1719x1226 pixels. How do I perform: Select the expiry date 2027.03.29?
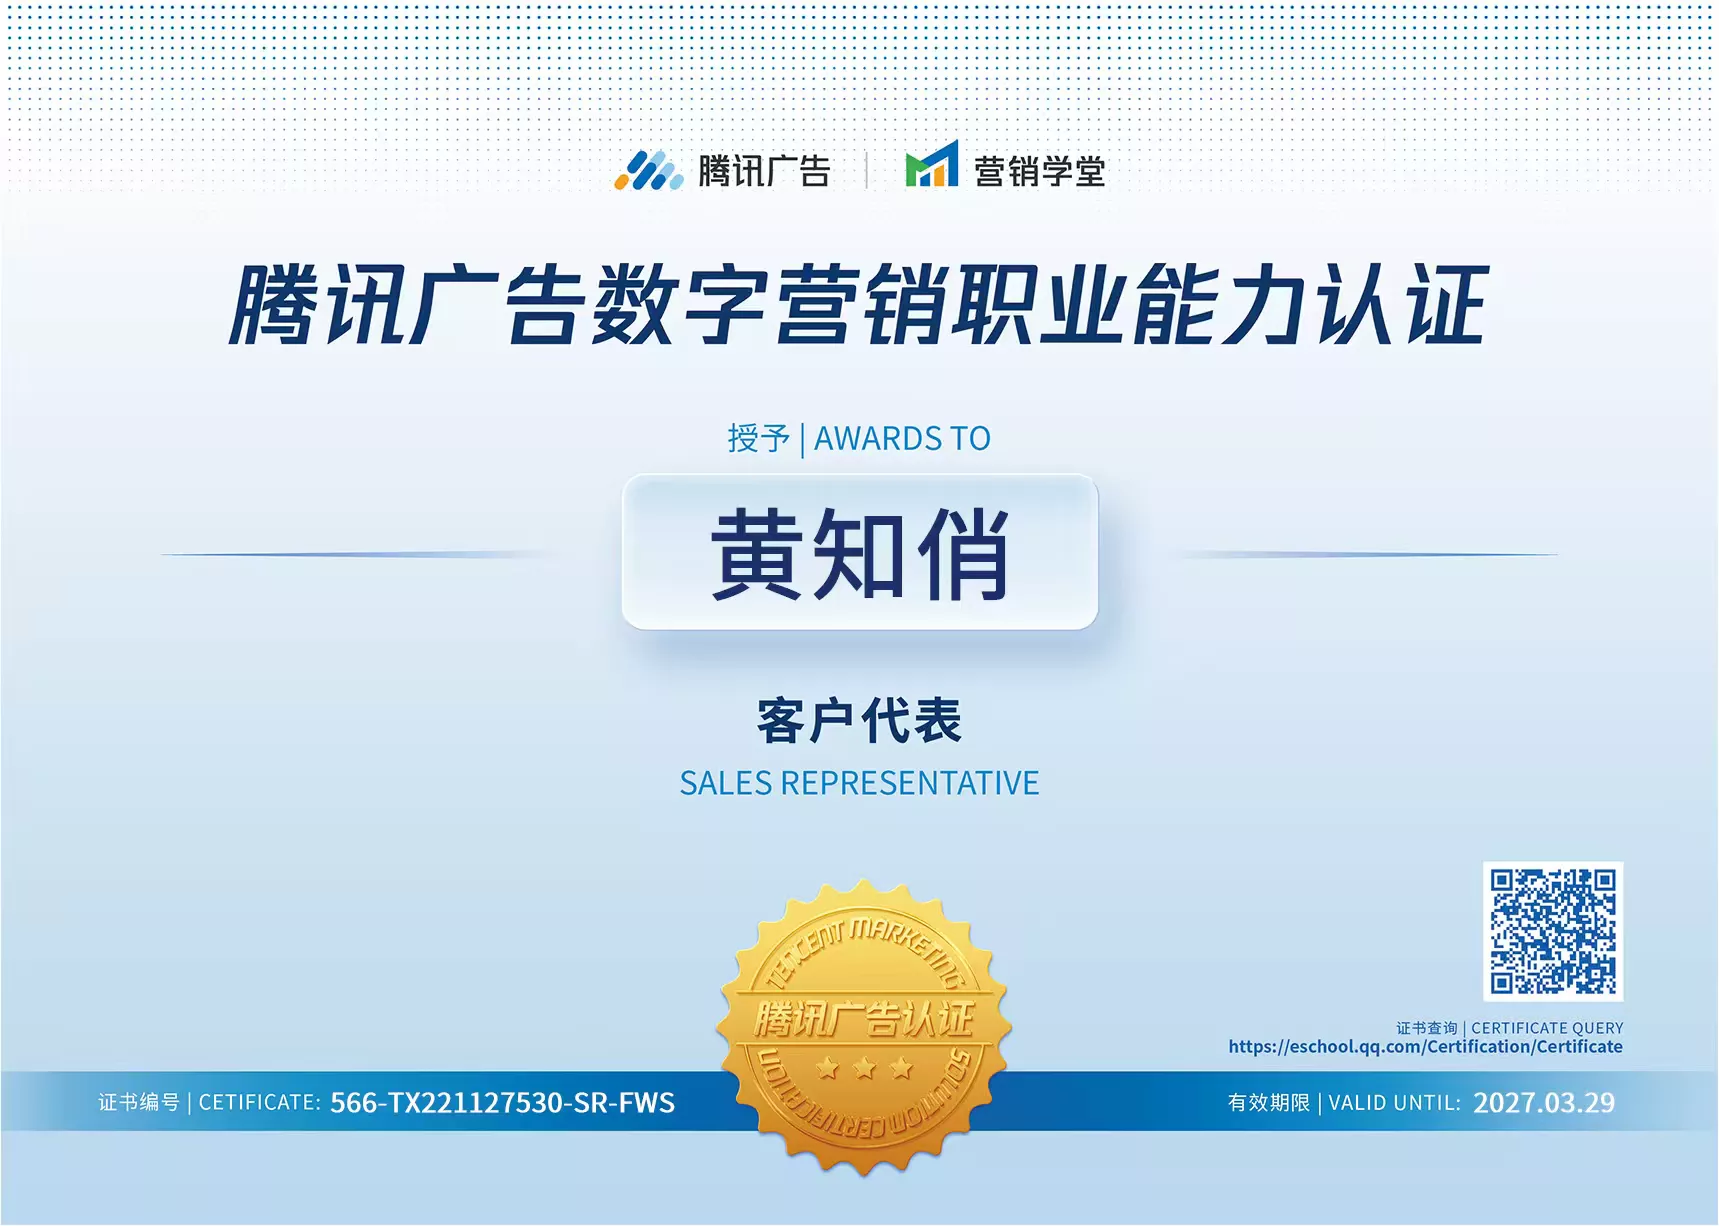point(1544,1102)
